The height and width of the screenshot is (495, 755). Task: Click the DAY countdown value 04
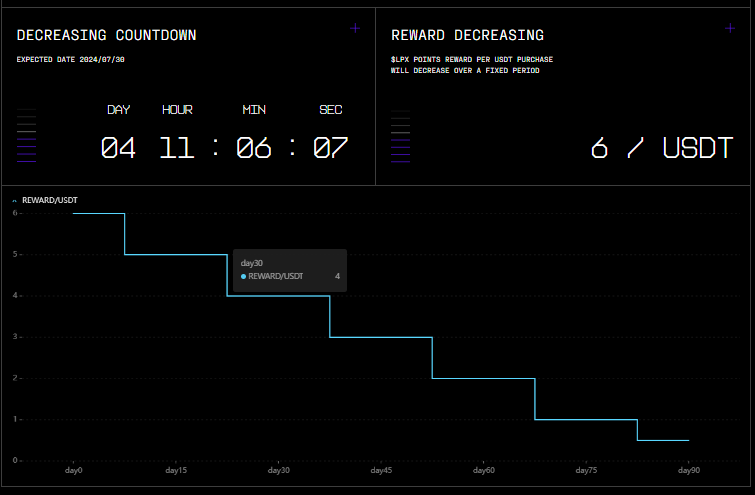pyautogui.click(x=118, y=148)
